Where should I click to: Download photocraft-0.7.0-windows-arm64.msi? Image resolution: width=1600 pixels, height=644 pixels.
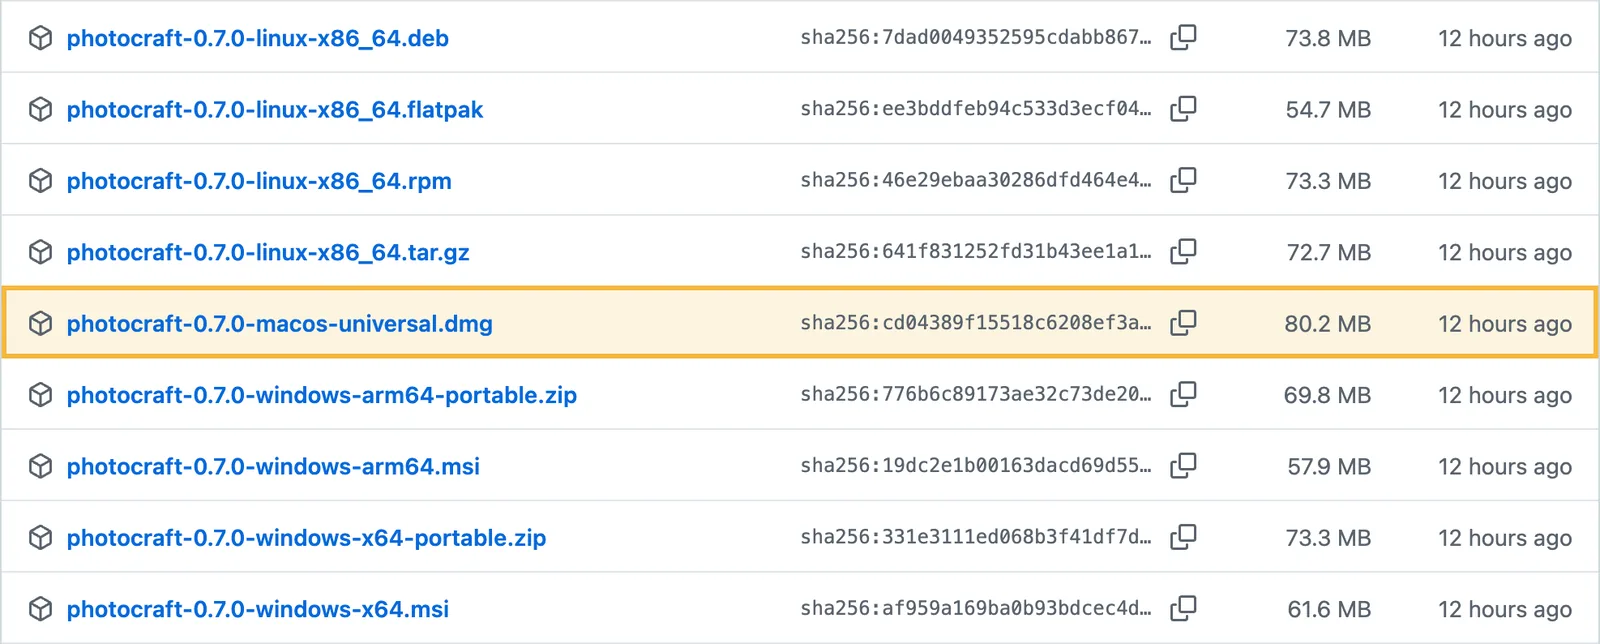(273, 466)
